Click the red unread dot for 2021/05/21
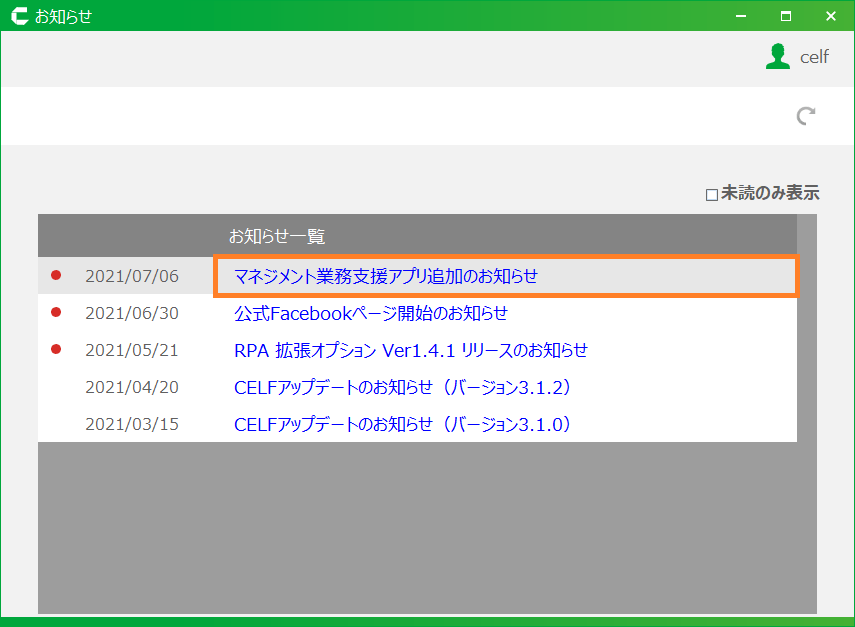 (56, 349)
